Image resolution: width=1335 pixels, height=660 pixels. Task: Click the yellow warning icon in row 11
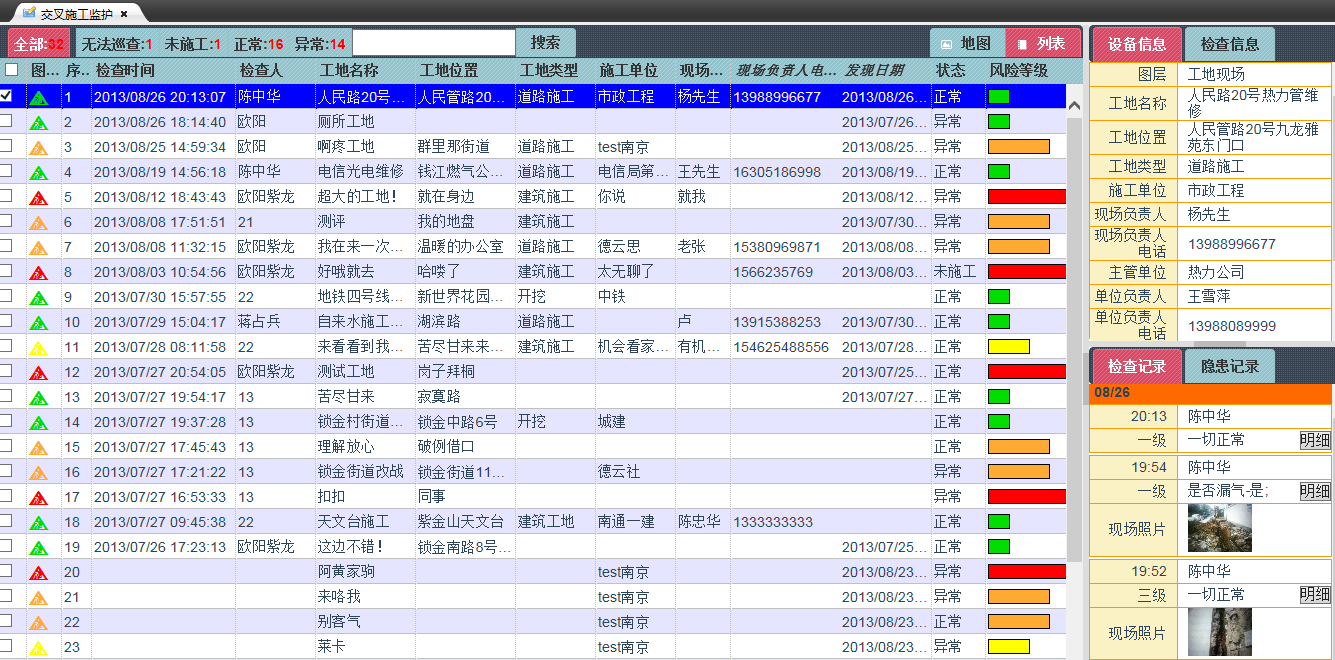click(x=39, y=347)
